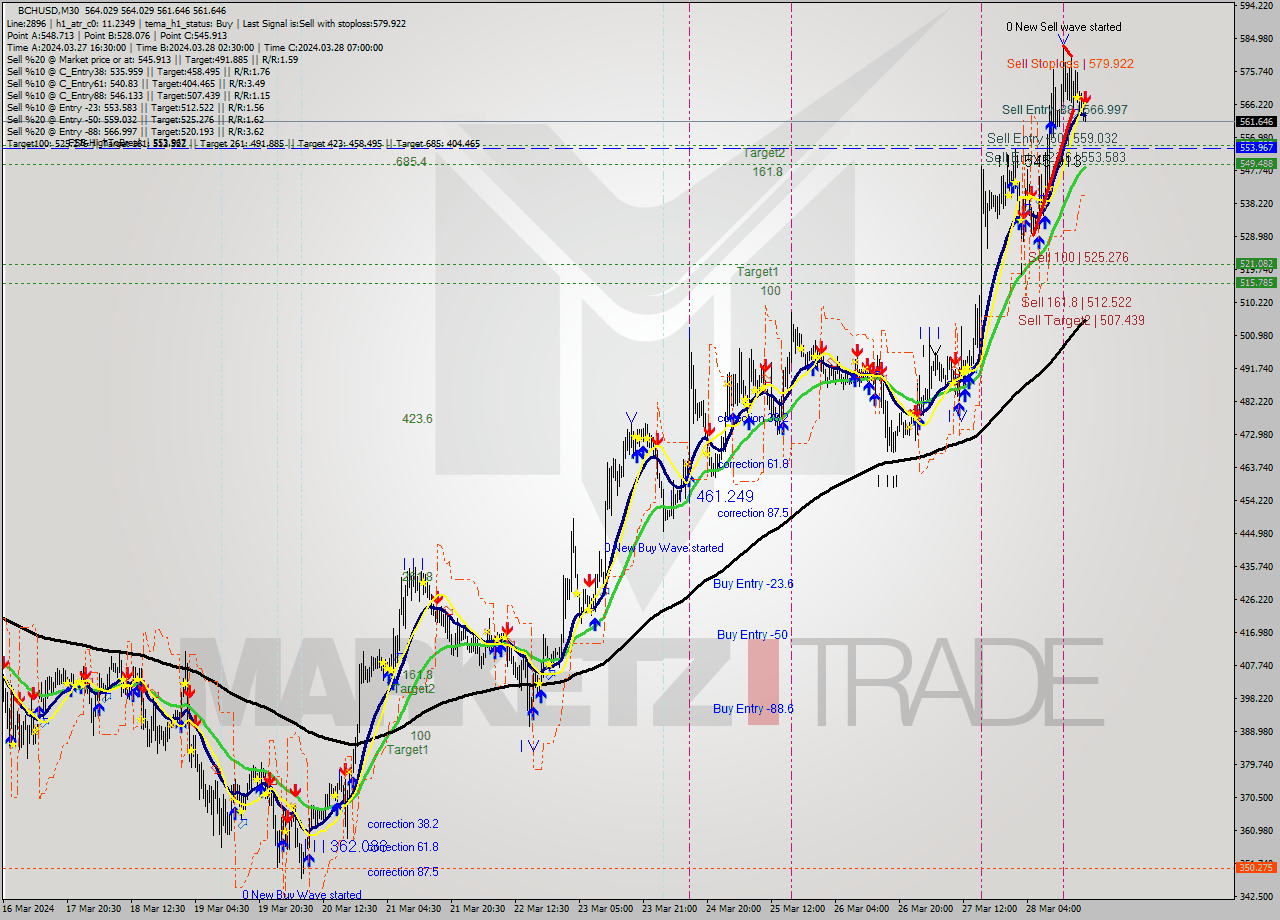Click the '20 Mar 12:30' time label
The width and height of the screenshot is (1280, 920).
point(352,909)
